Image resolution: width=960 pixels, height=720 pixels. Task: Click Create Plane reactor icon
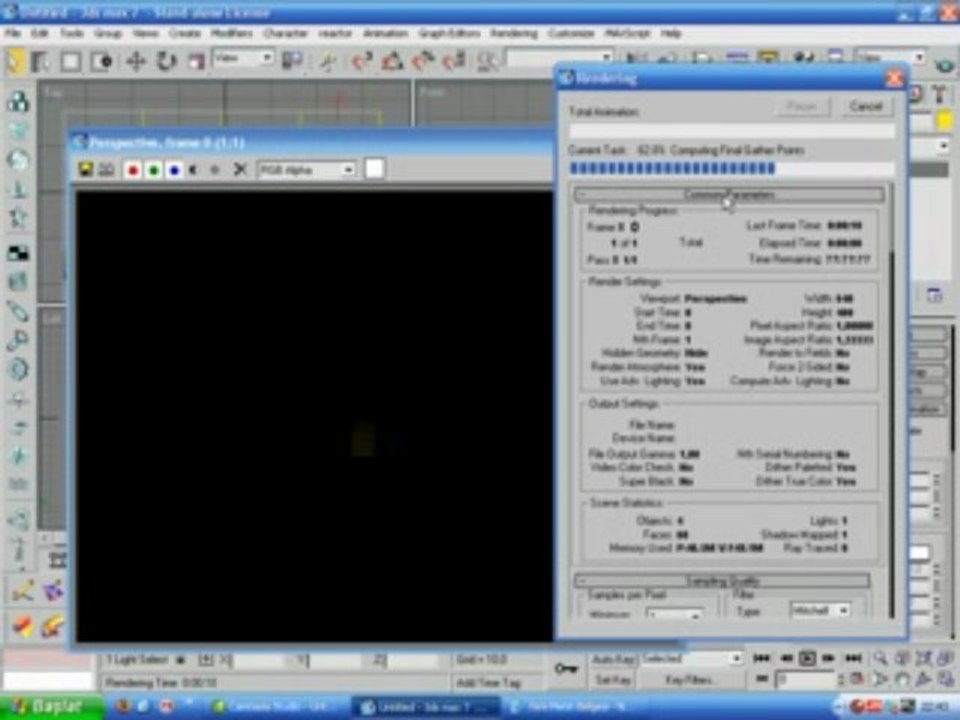18,252
